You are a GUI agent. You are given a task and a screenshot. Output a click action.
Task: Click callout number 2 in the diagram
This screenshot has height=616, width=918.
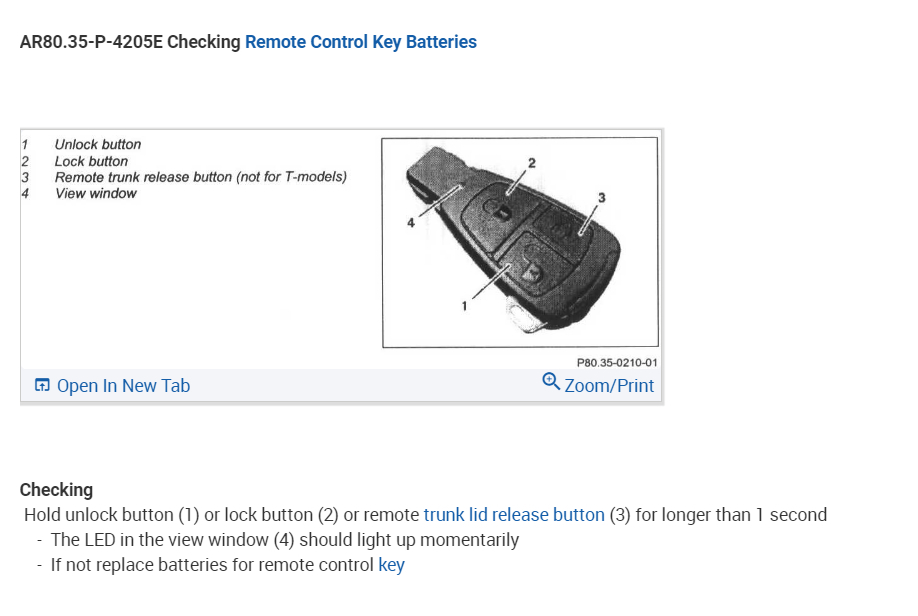[x=532, y=162]
